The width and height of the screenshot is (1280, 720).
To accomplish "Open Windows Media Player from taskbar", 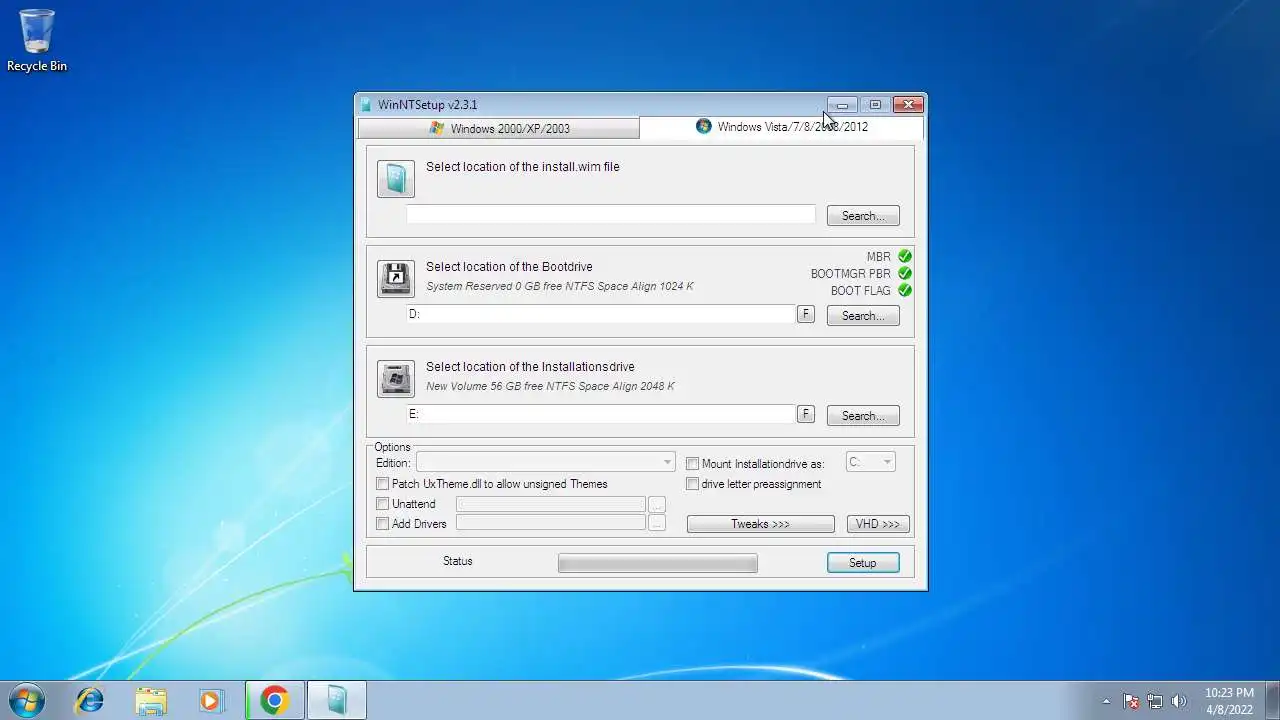I will click(x=211, y=700).
